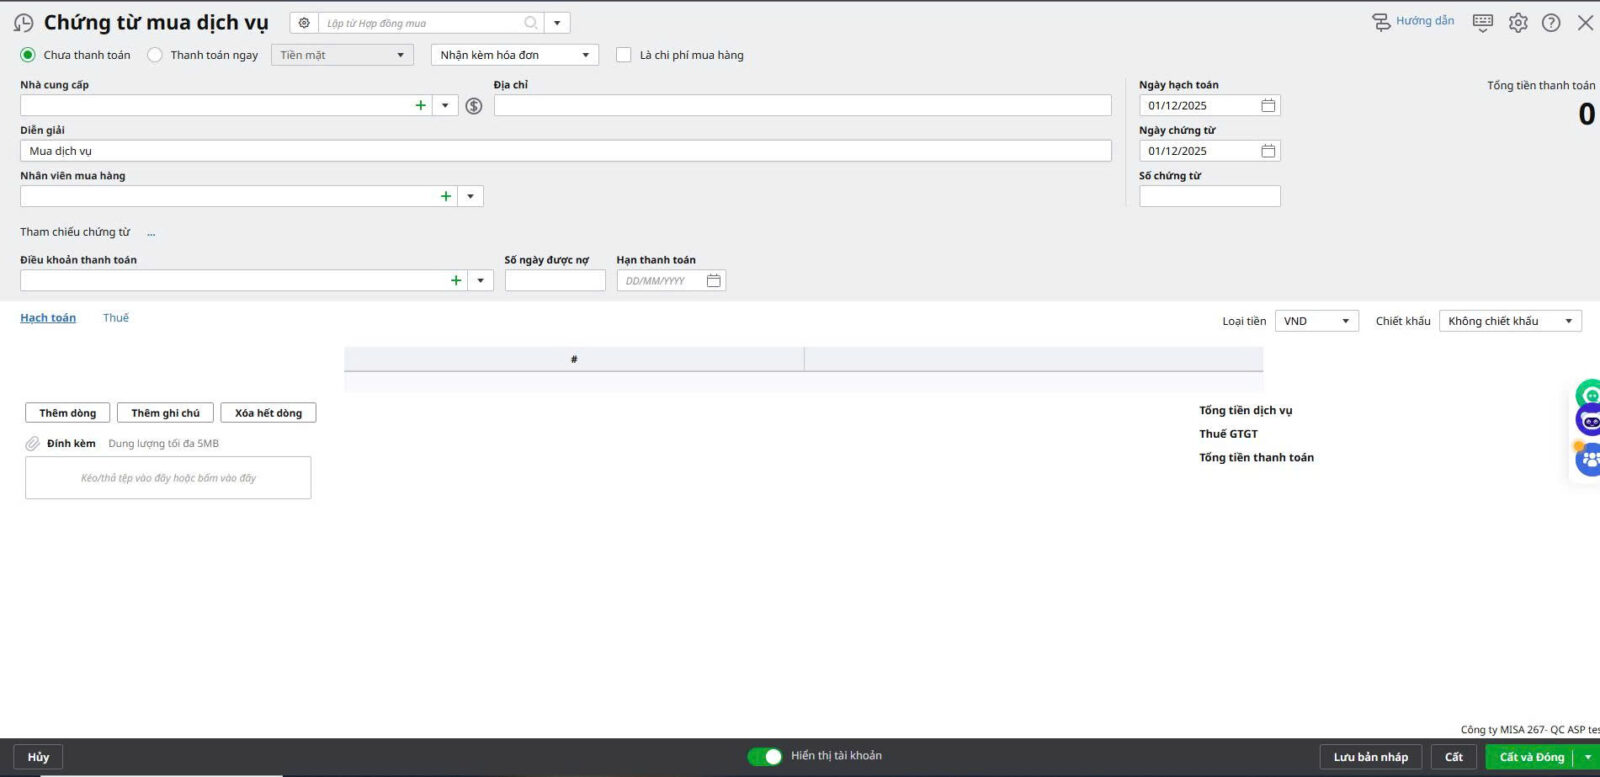Open the Hướng dẫn guide link
The width and height of the screenshot is (1600, 777).
[1413, 21]
